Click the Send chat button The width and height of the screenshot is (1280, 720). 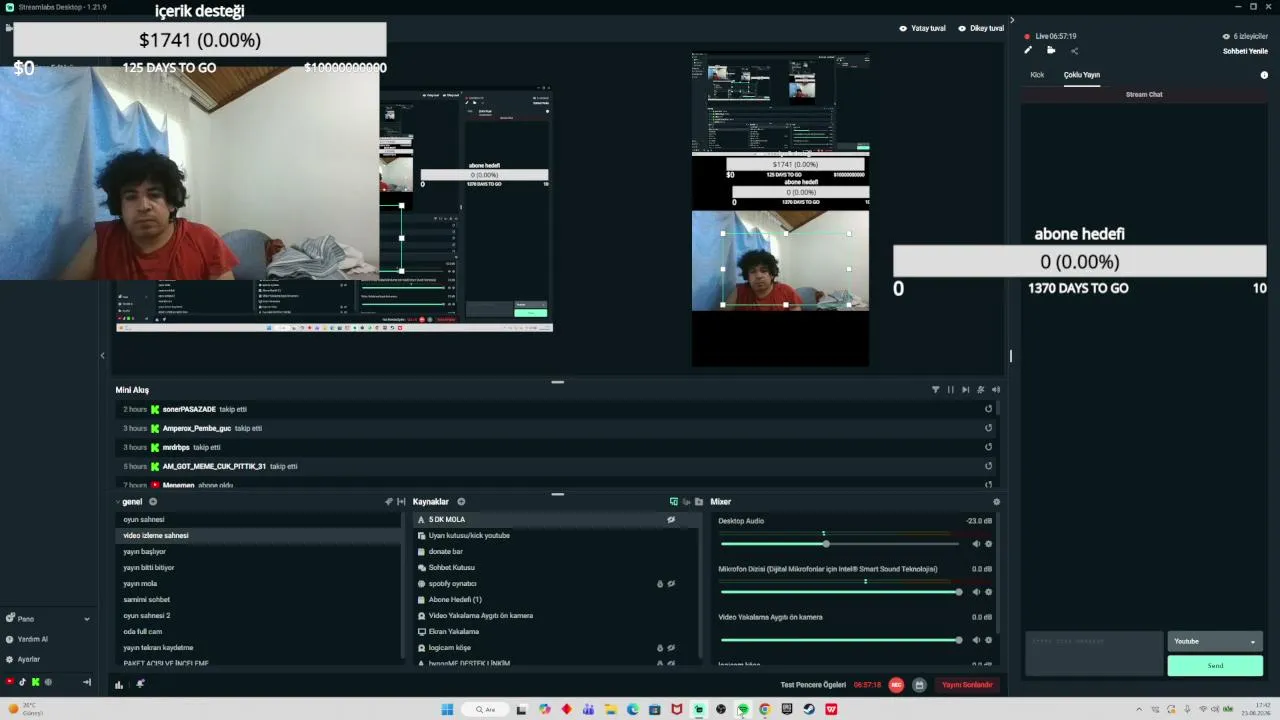point(1215,666)
